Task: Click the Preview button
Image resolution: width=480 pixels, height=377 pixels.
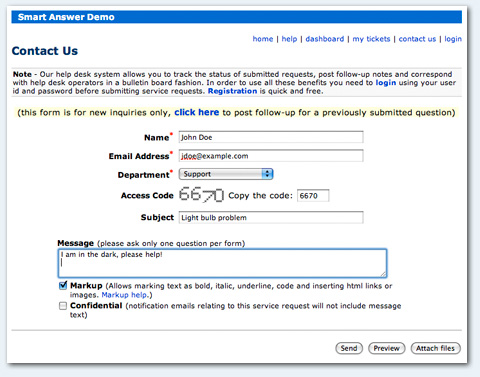Action: (x=387, y=348)
